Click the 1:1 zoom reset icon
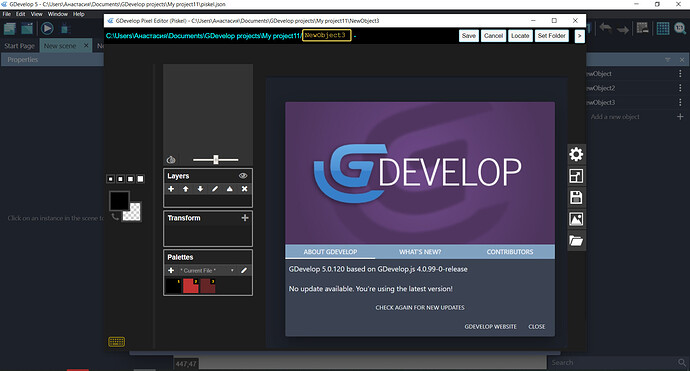690x371 pixels. [x=680, y=29]
